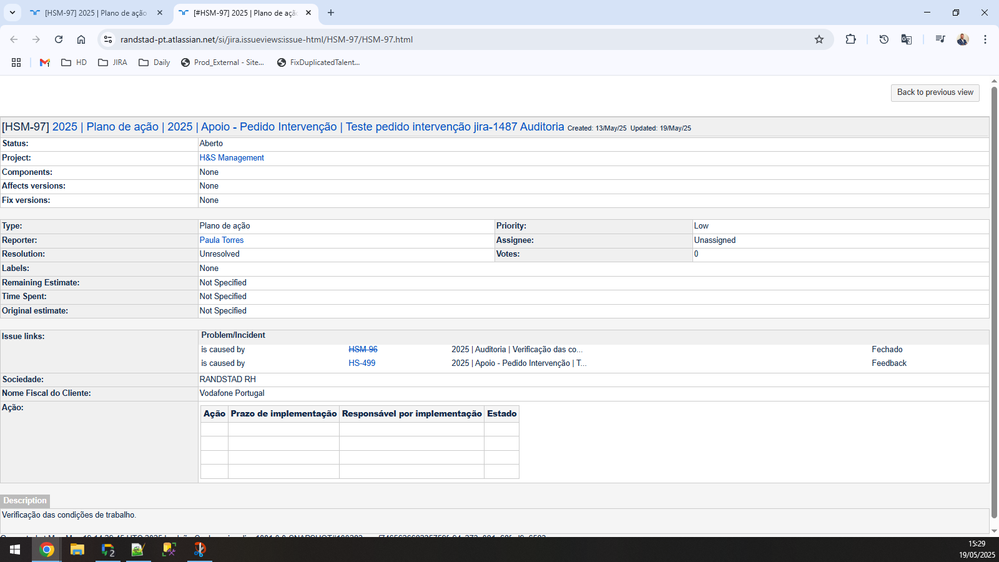Open the Daily bookmarks folder
The height and width of the screenshot is (562, 999).
(154, 62)
